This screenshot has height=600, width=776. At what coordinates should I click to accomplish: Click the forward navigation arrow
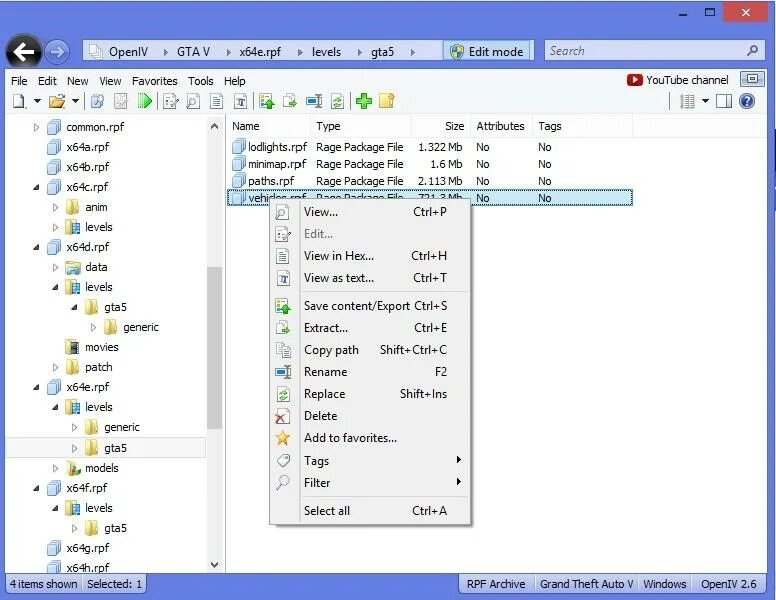57,51
